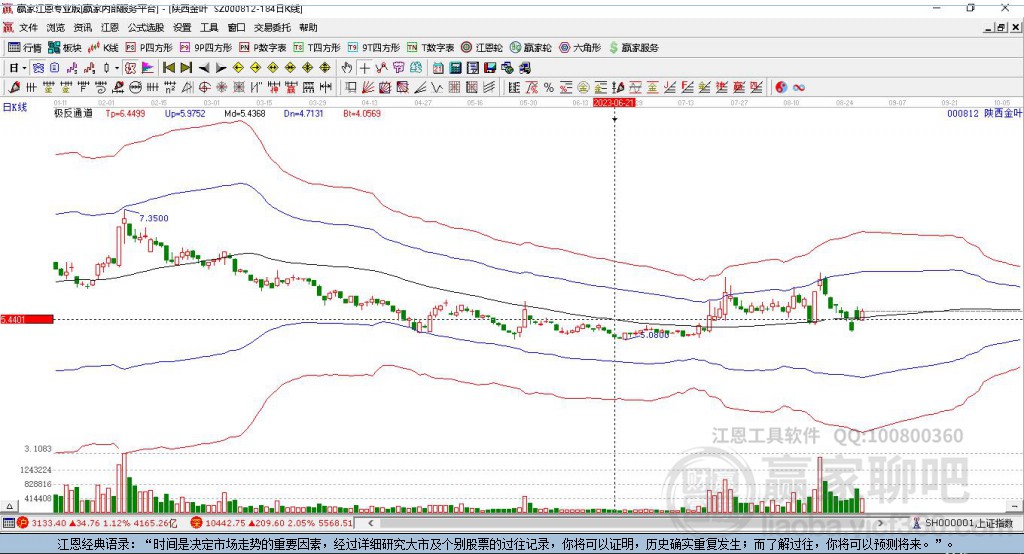Click the black left arrow icon
Image resolution: width=1024 pixels, height=554 pixels.
click(204, 68)
